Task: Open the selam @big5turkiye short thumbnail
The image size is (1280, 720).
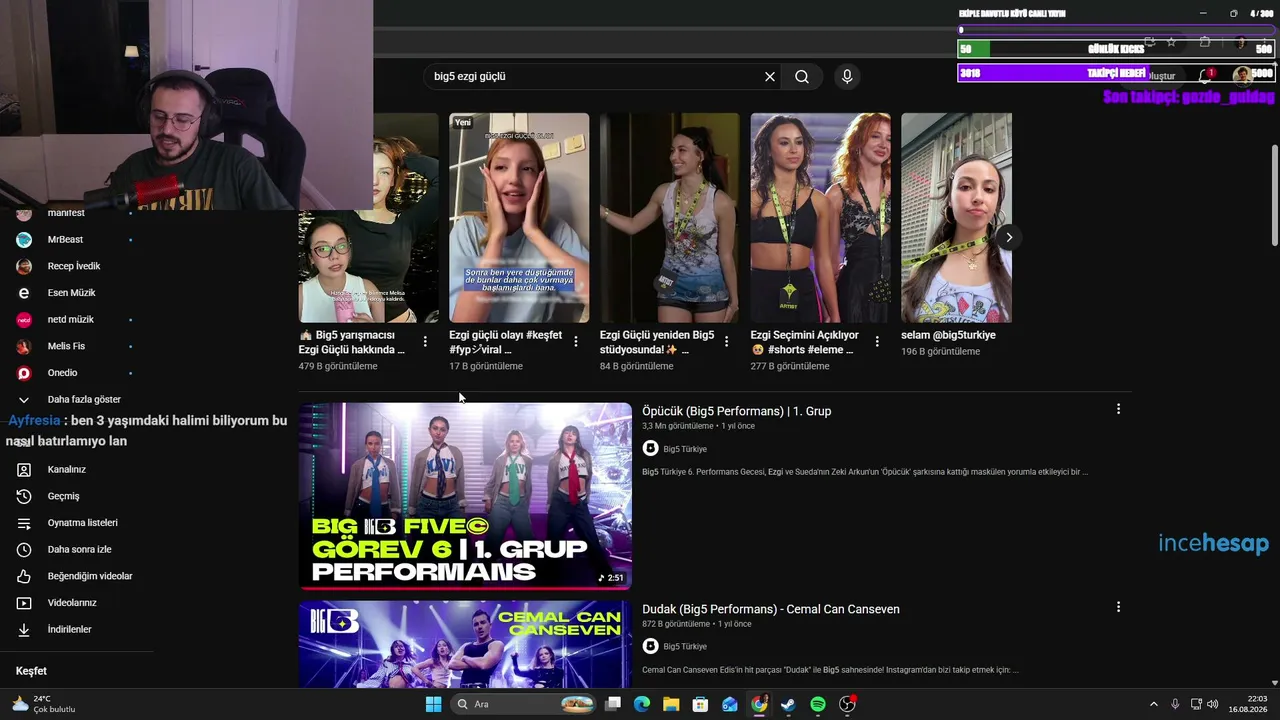Action: [x=956, y=218]
